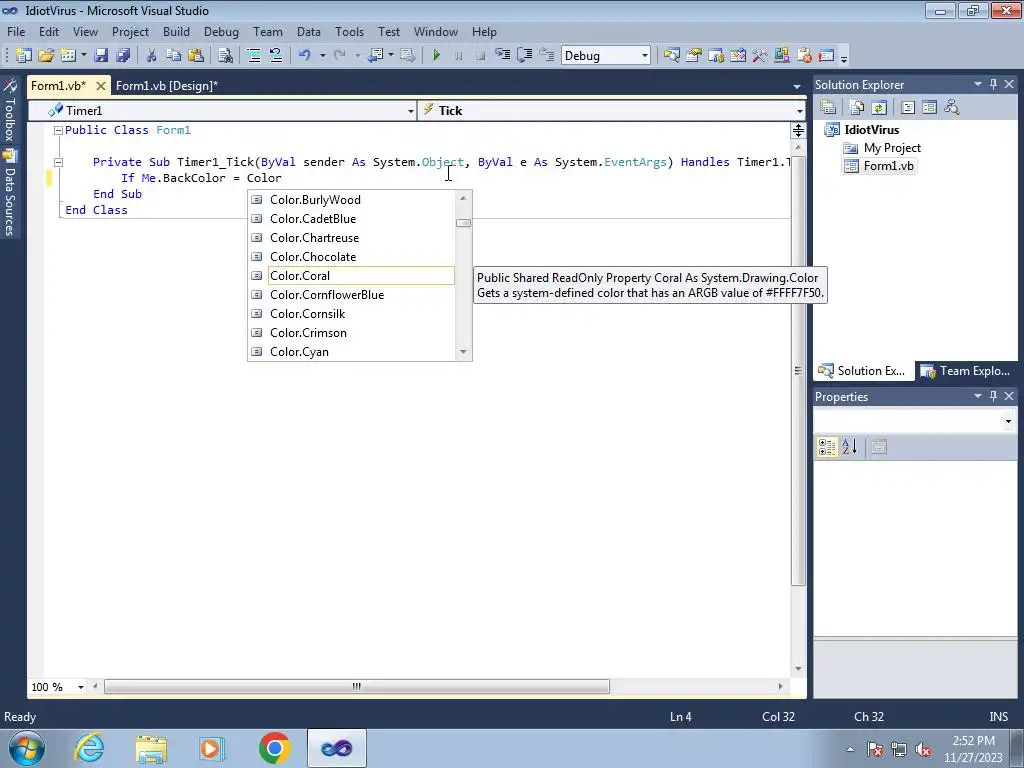1024x768 pixels.
Task: Click the Cut scissors icon
Action: click(152, 56)
